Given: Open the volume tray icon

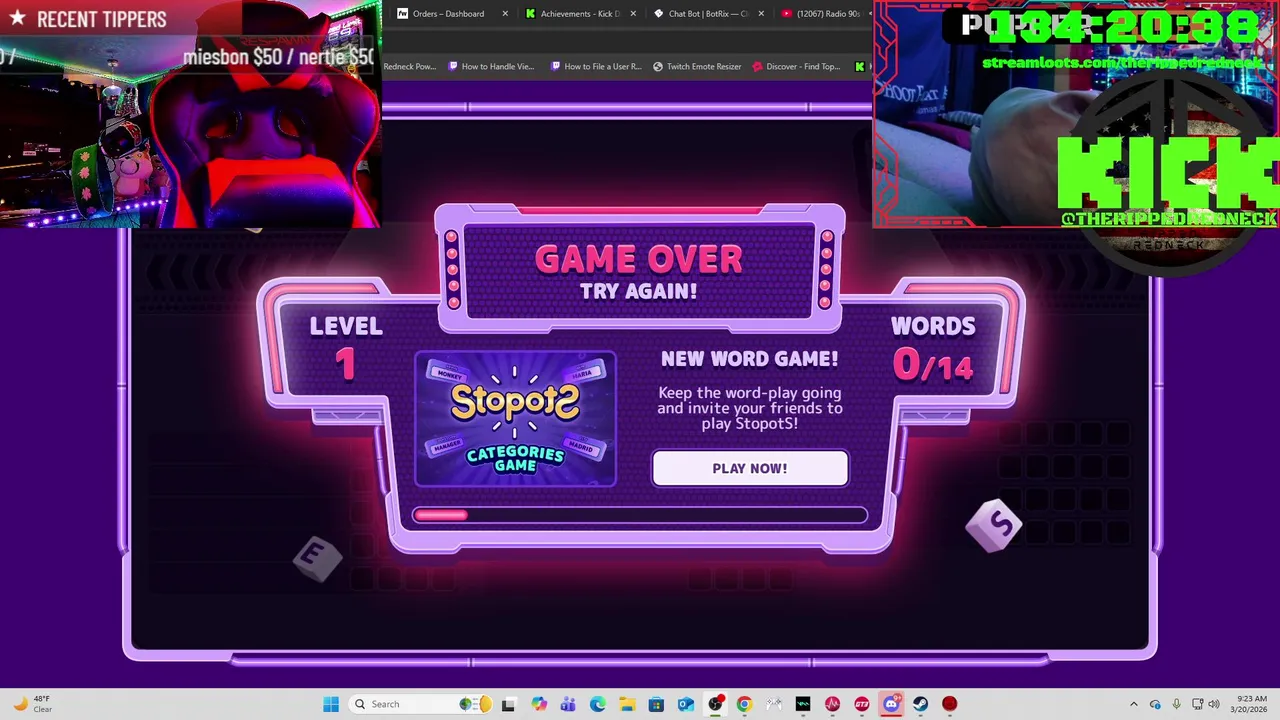Looking at the screenshot, I should (1214, 704).
